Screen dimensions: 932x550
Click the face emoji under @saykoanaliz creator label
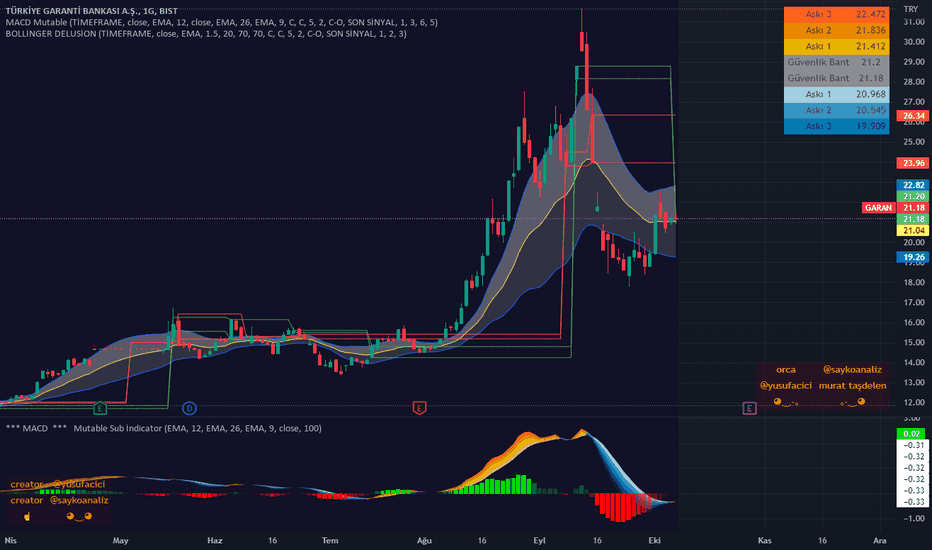pos(79,516)
